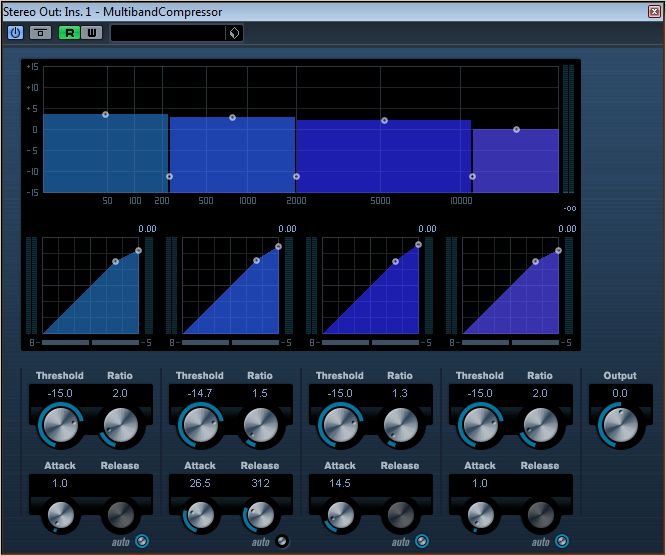Click crossover handle near 10000 Hz
Image resolution: width=666 pixels, height=556 pixels.
[472, 176]
